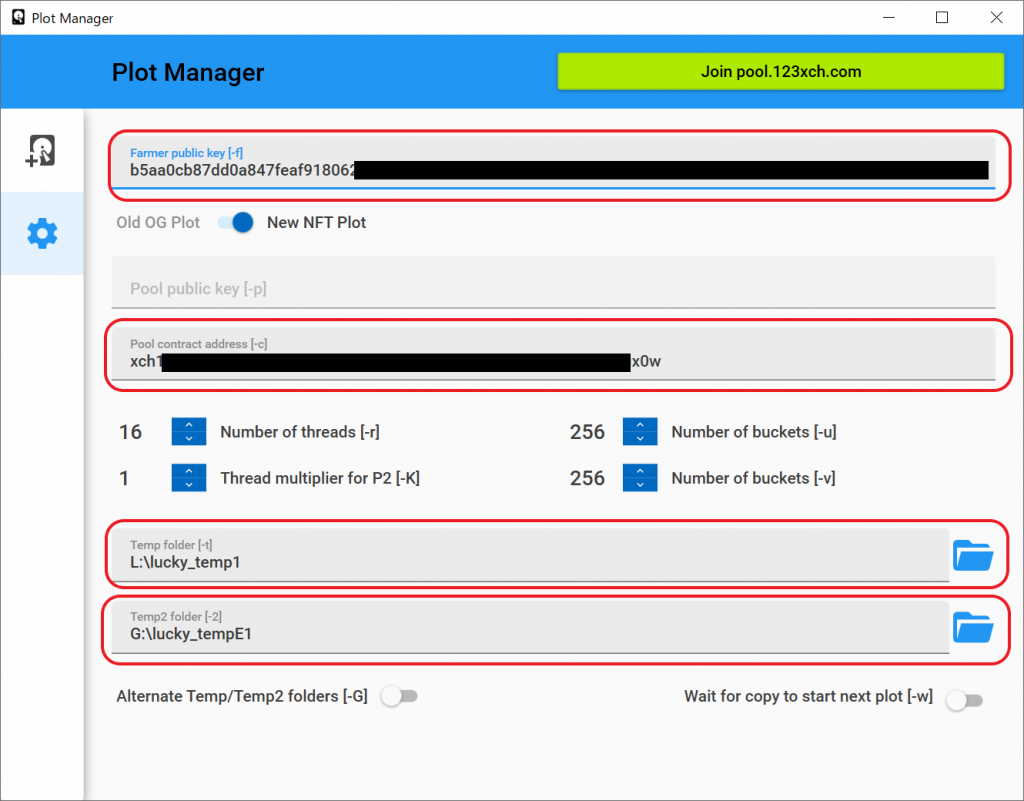The height and width of the screenshot is (801, 1024).
Task: Change Number of buckets [-u] stepper
Action: pyautogui.click(x=639, y=432)
